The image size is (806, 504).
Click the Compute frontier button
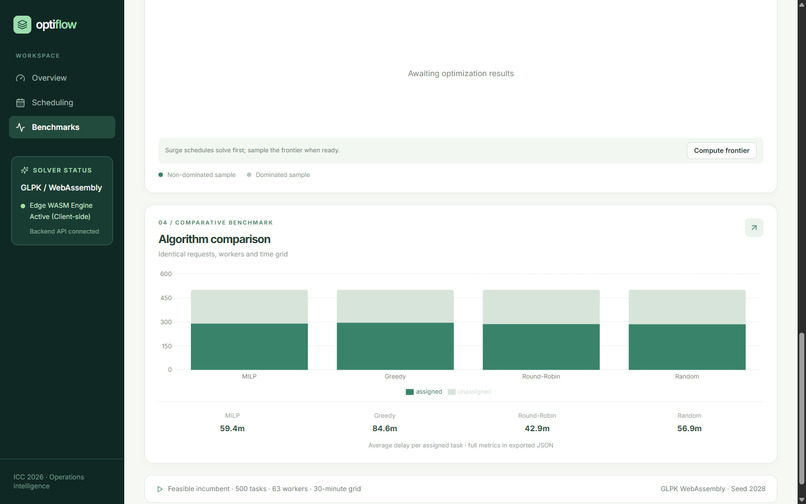coord(721,151)
